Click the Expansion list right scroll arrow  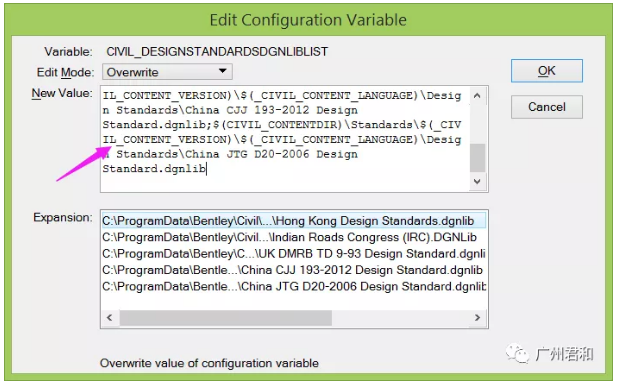pyautogui.click(x=477, y=318)
